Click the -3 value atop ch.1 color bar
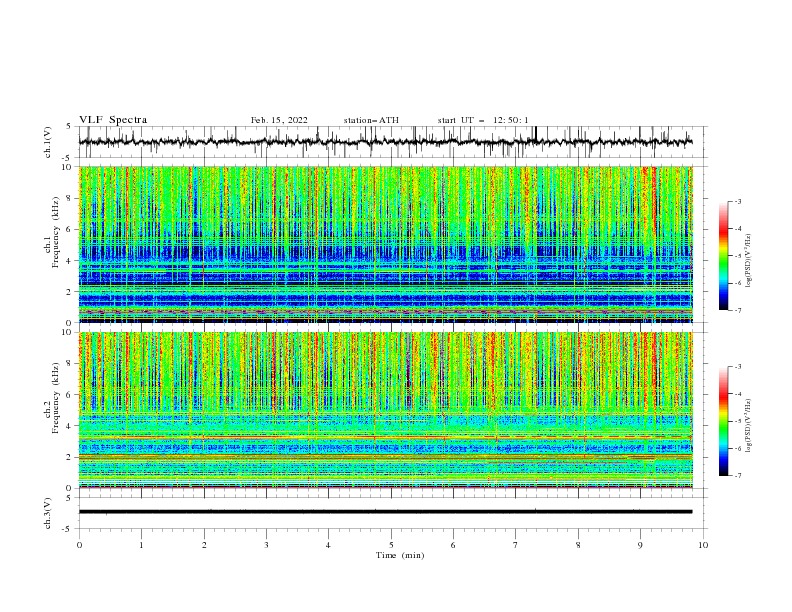This screenshot has width=792, height=612. click(737, 201)
